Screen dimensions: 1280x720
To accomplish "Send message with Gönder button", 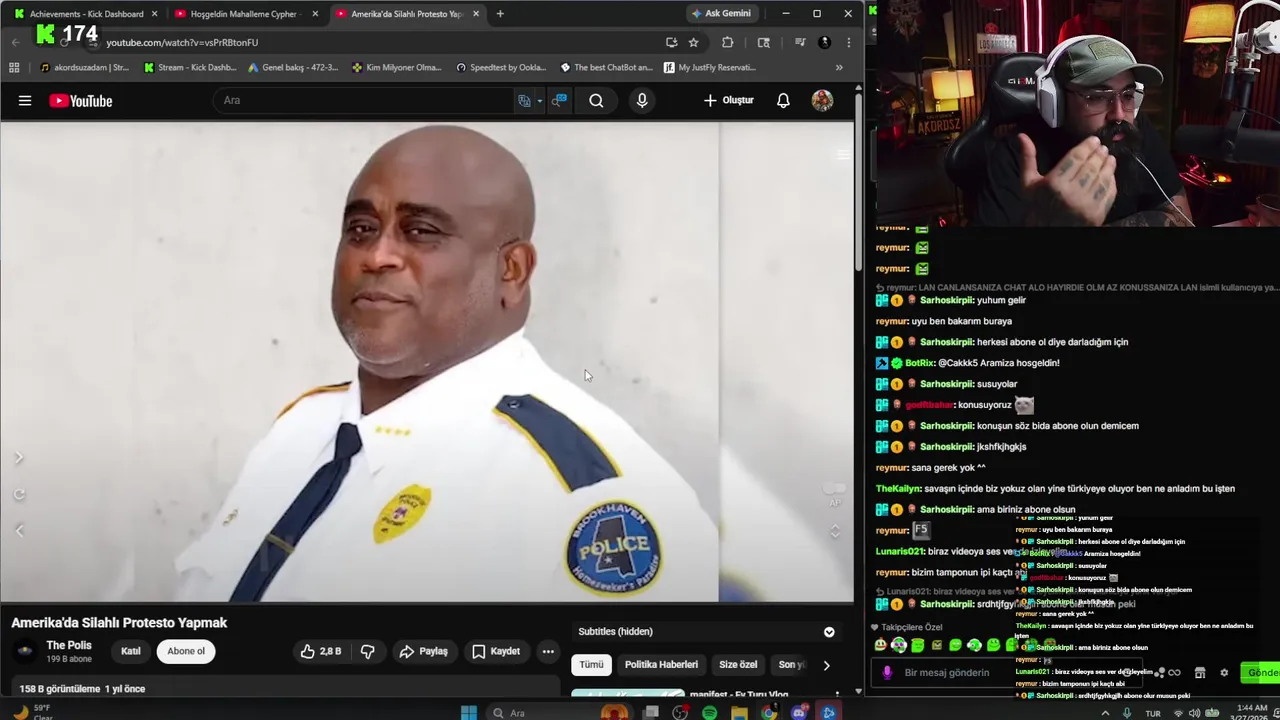I will [1260, 673].
